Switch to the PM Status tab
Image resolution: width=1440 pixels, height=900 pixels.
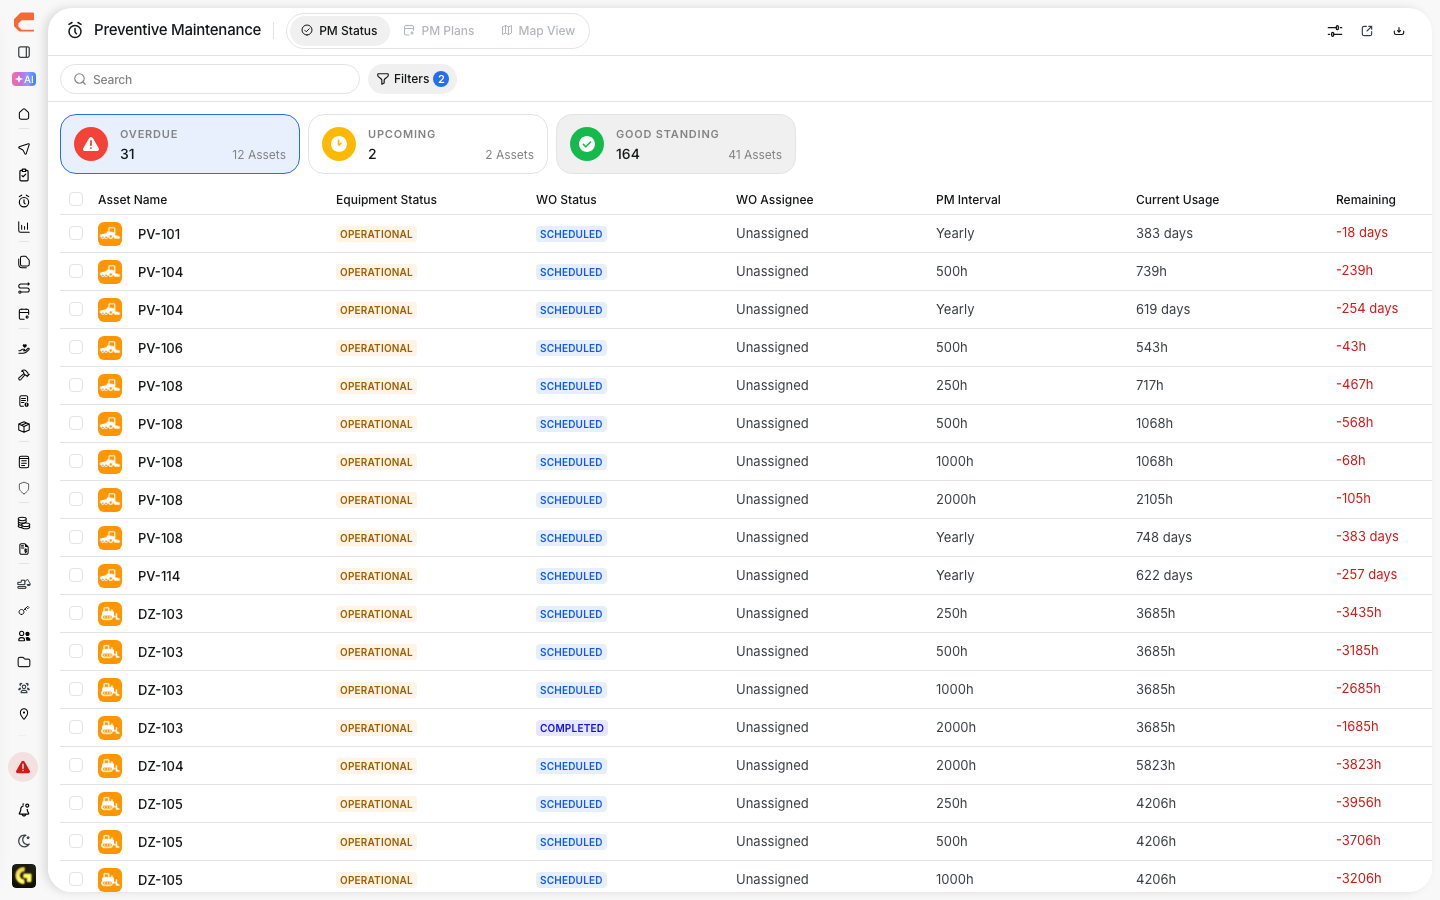[x=339, y=31]
